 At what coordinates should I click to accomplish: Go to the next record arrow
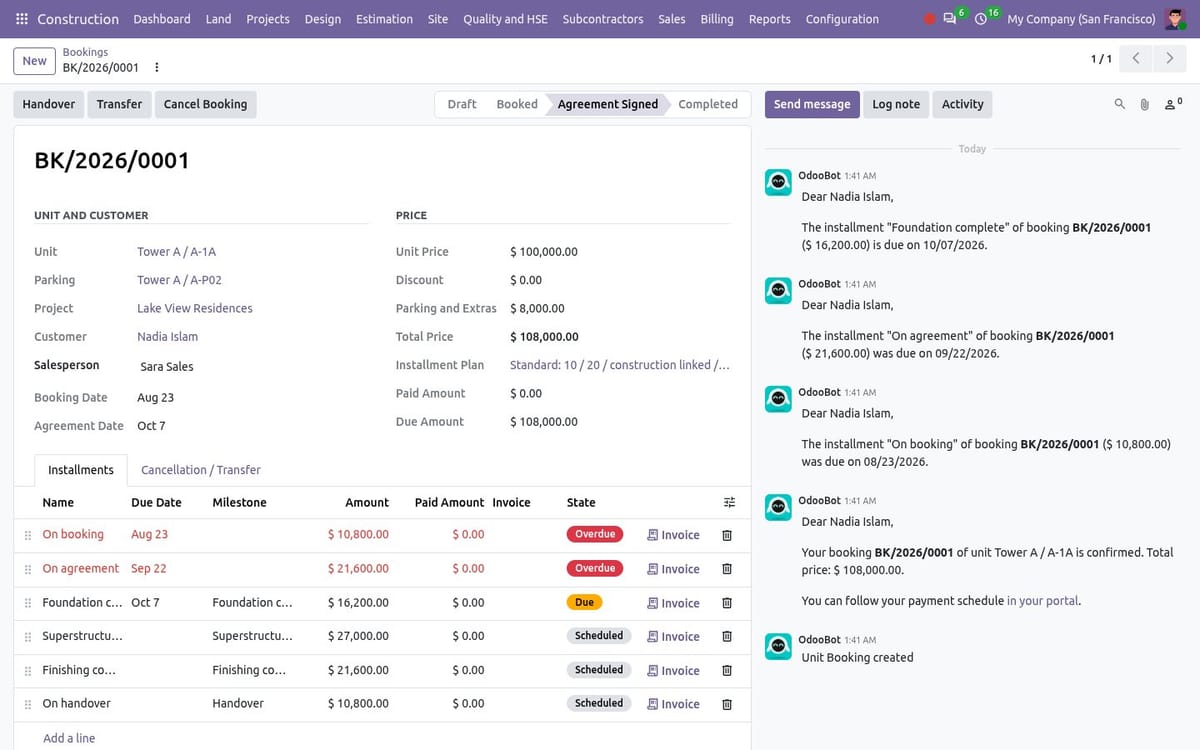[x=1169, y=58]
